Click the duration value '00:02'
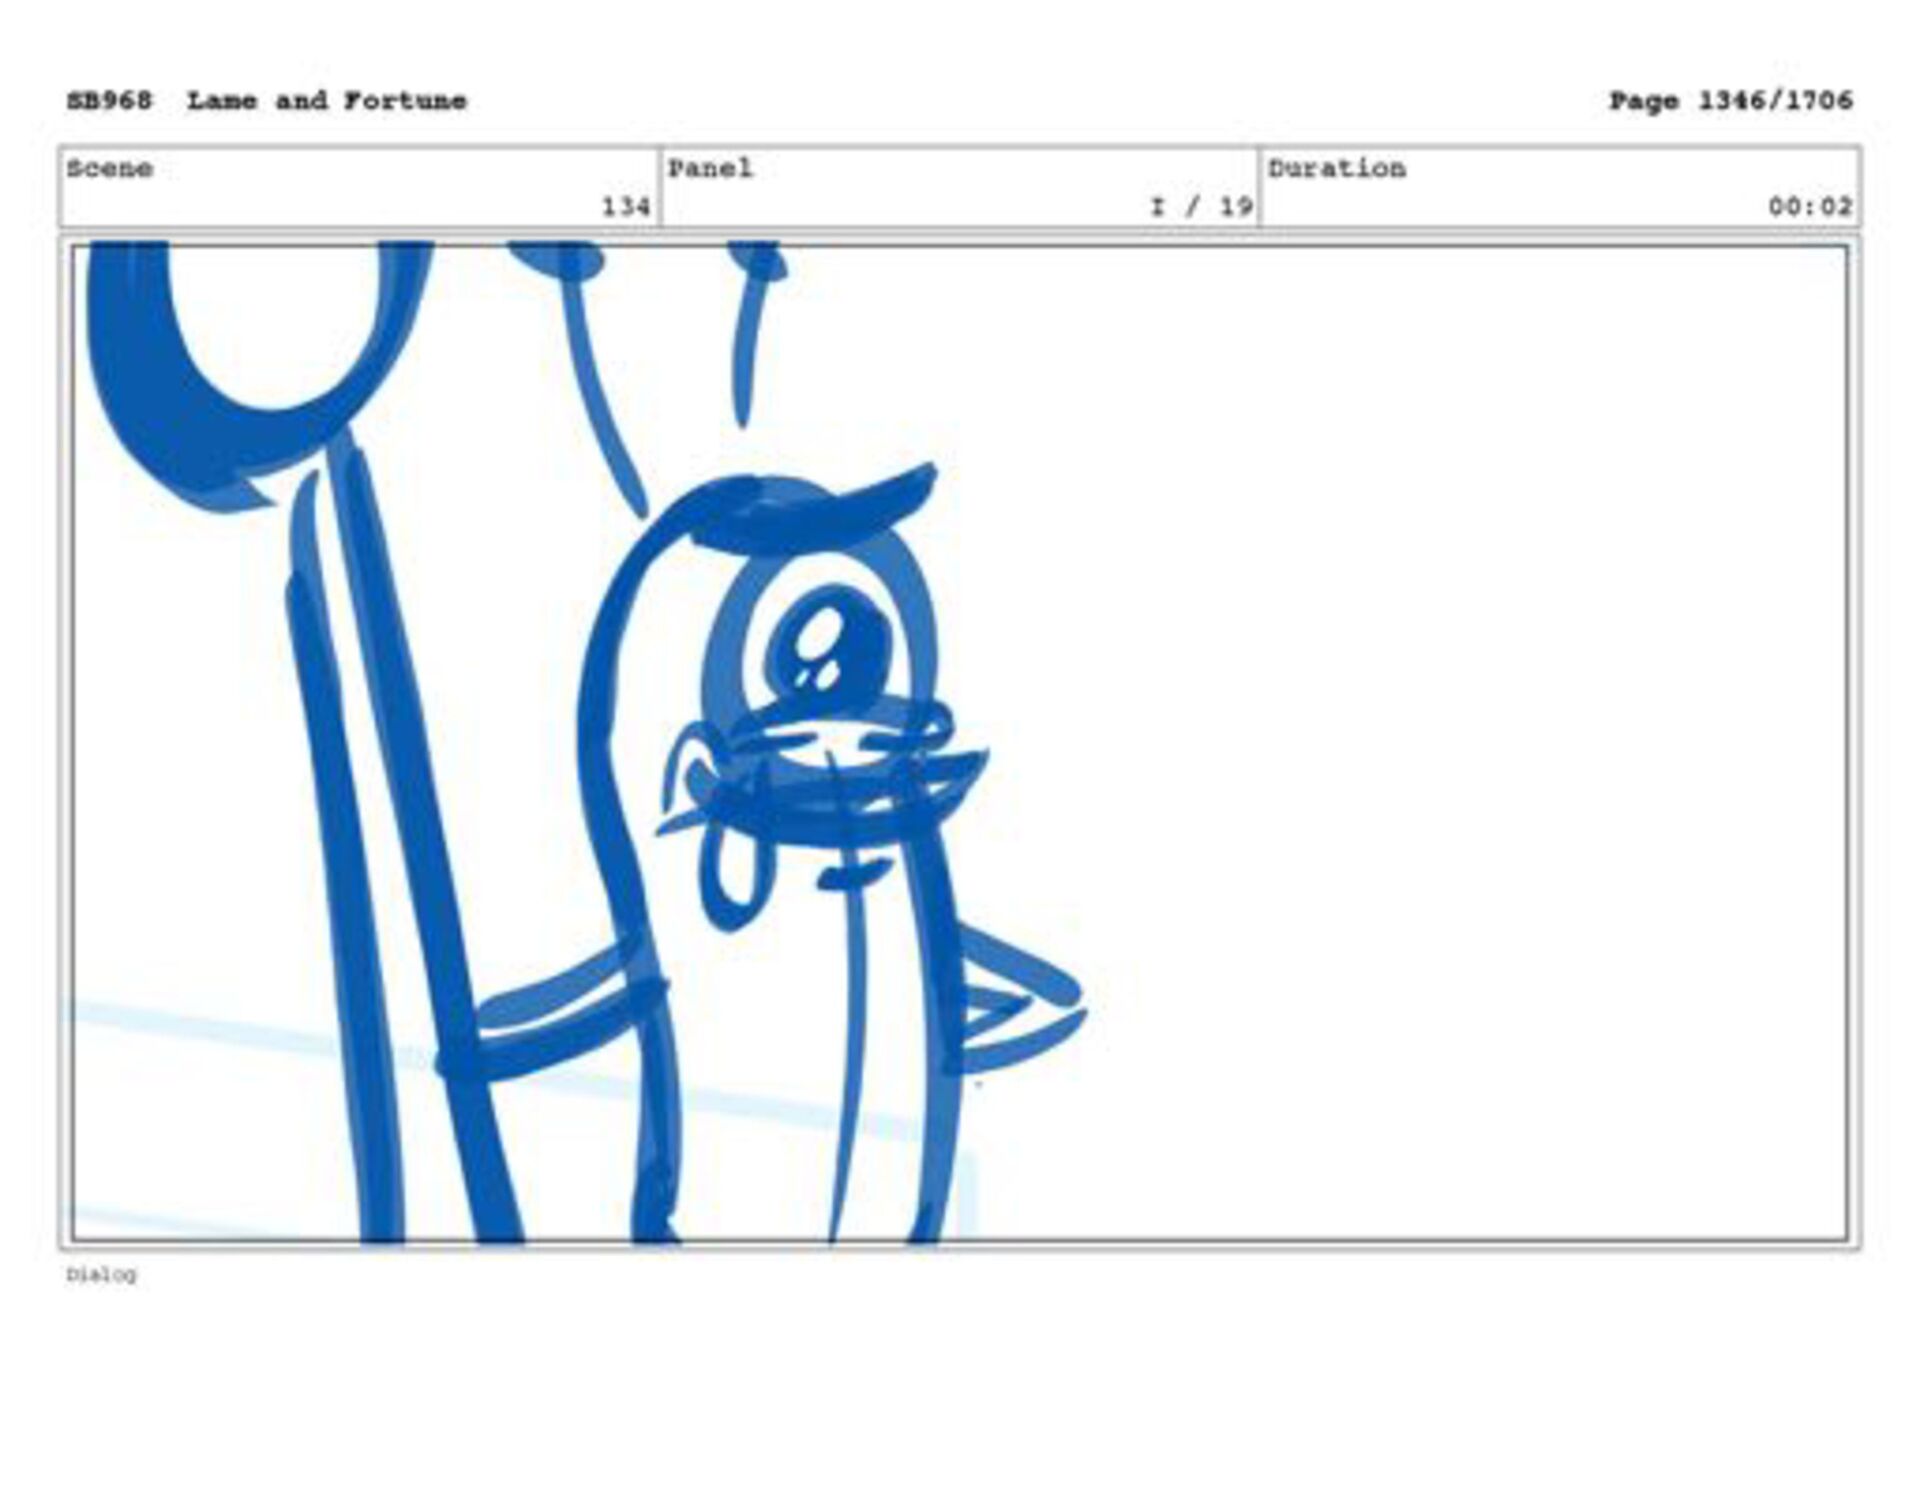 point(1810,207)
